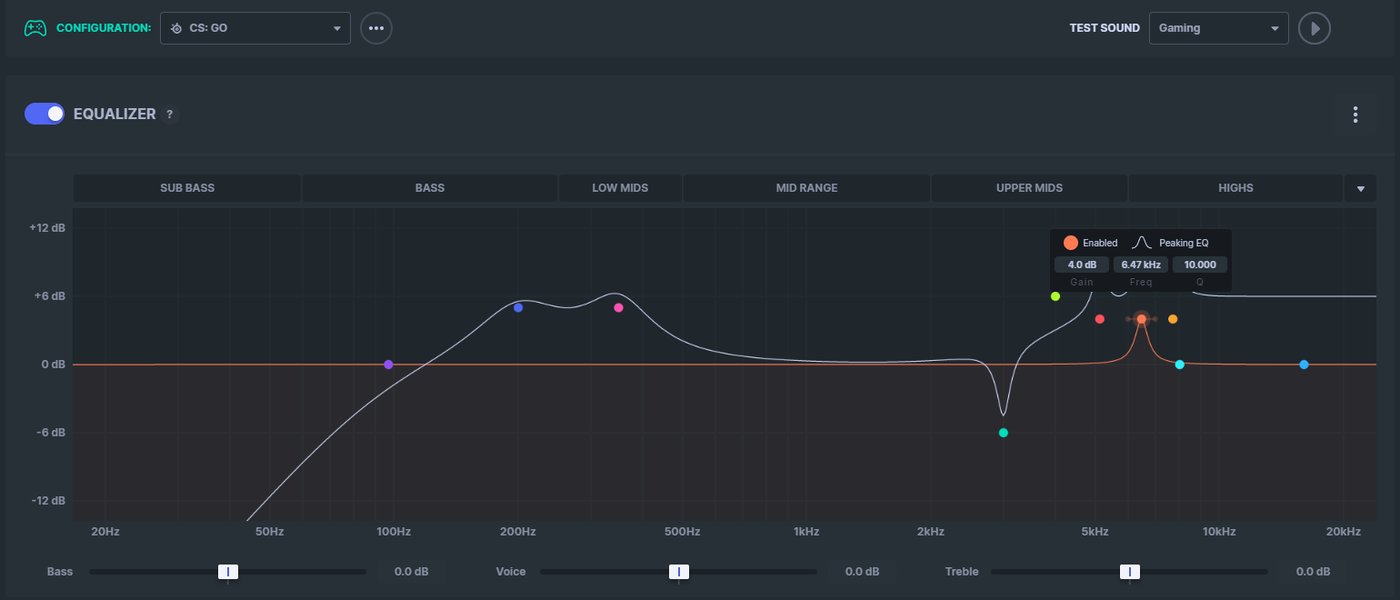
Task: Select the HIGHS band tab
Action: 1236,188
